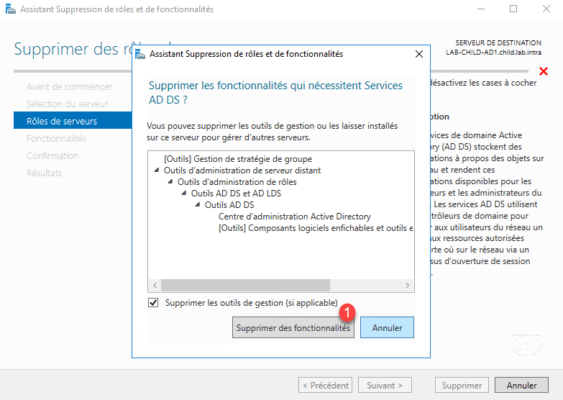Open Fonctionnalités wizard step
This screenshot has height=400, width=563.
tap(56, 139)
